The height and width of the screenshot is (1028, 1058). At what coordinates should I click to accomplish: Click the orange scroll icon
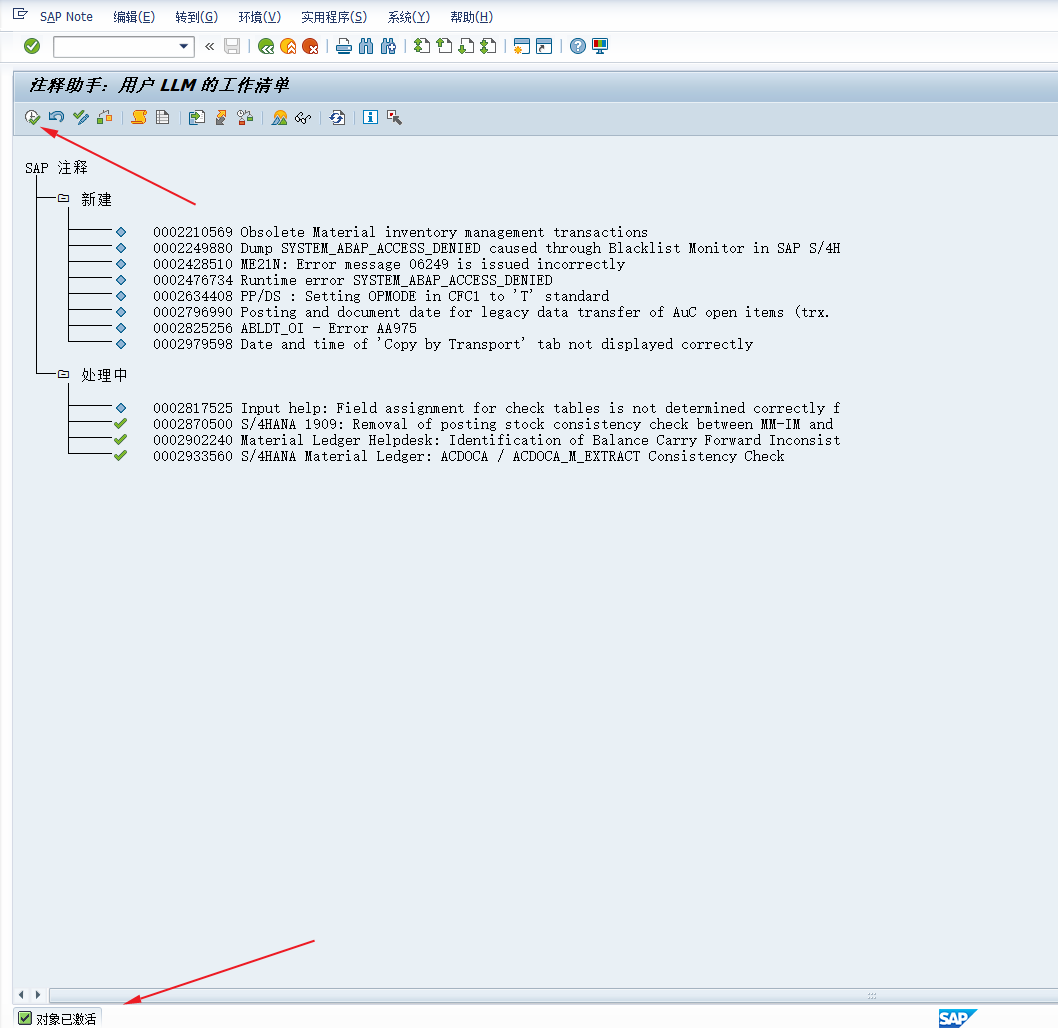tap(139, 117)
